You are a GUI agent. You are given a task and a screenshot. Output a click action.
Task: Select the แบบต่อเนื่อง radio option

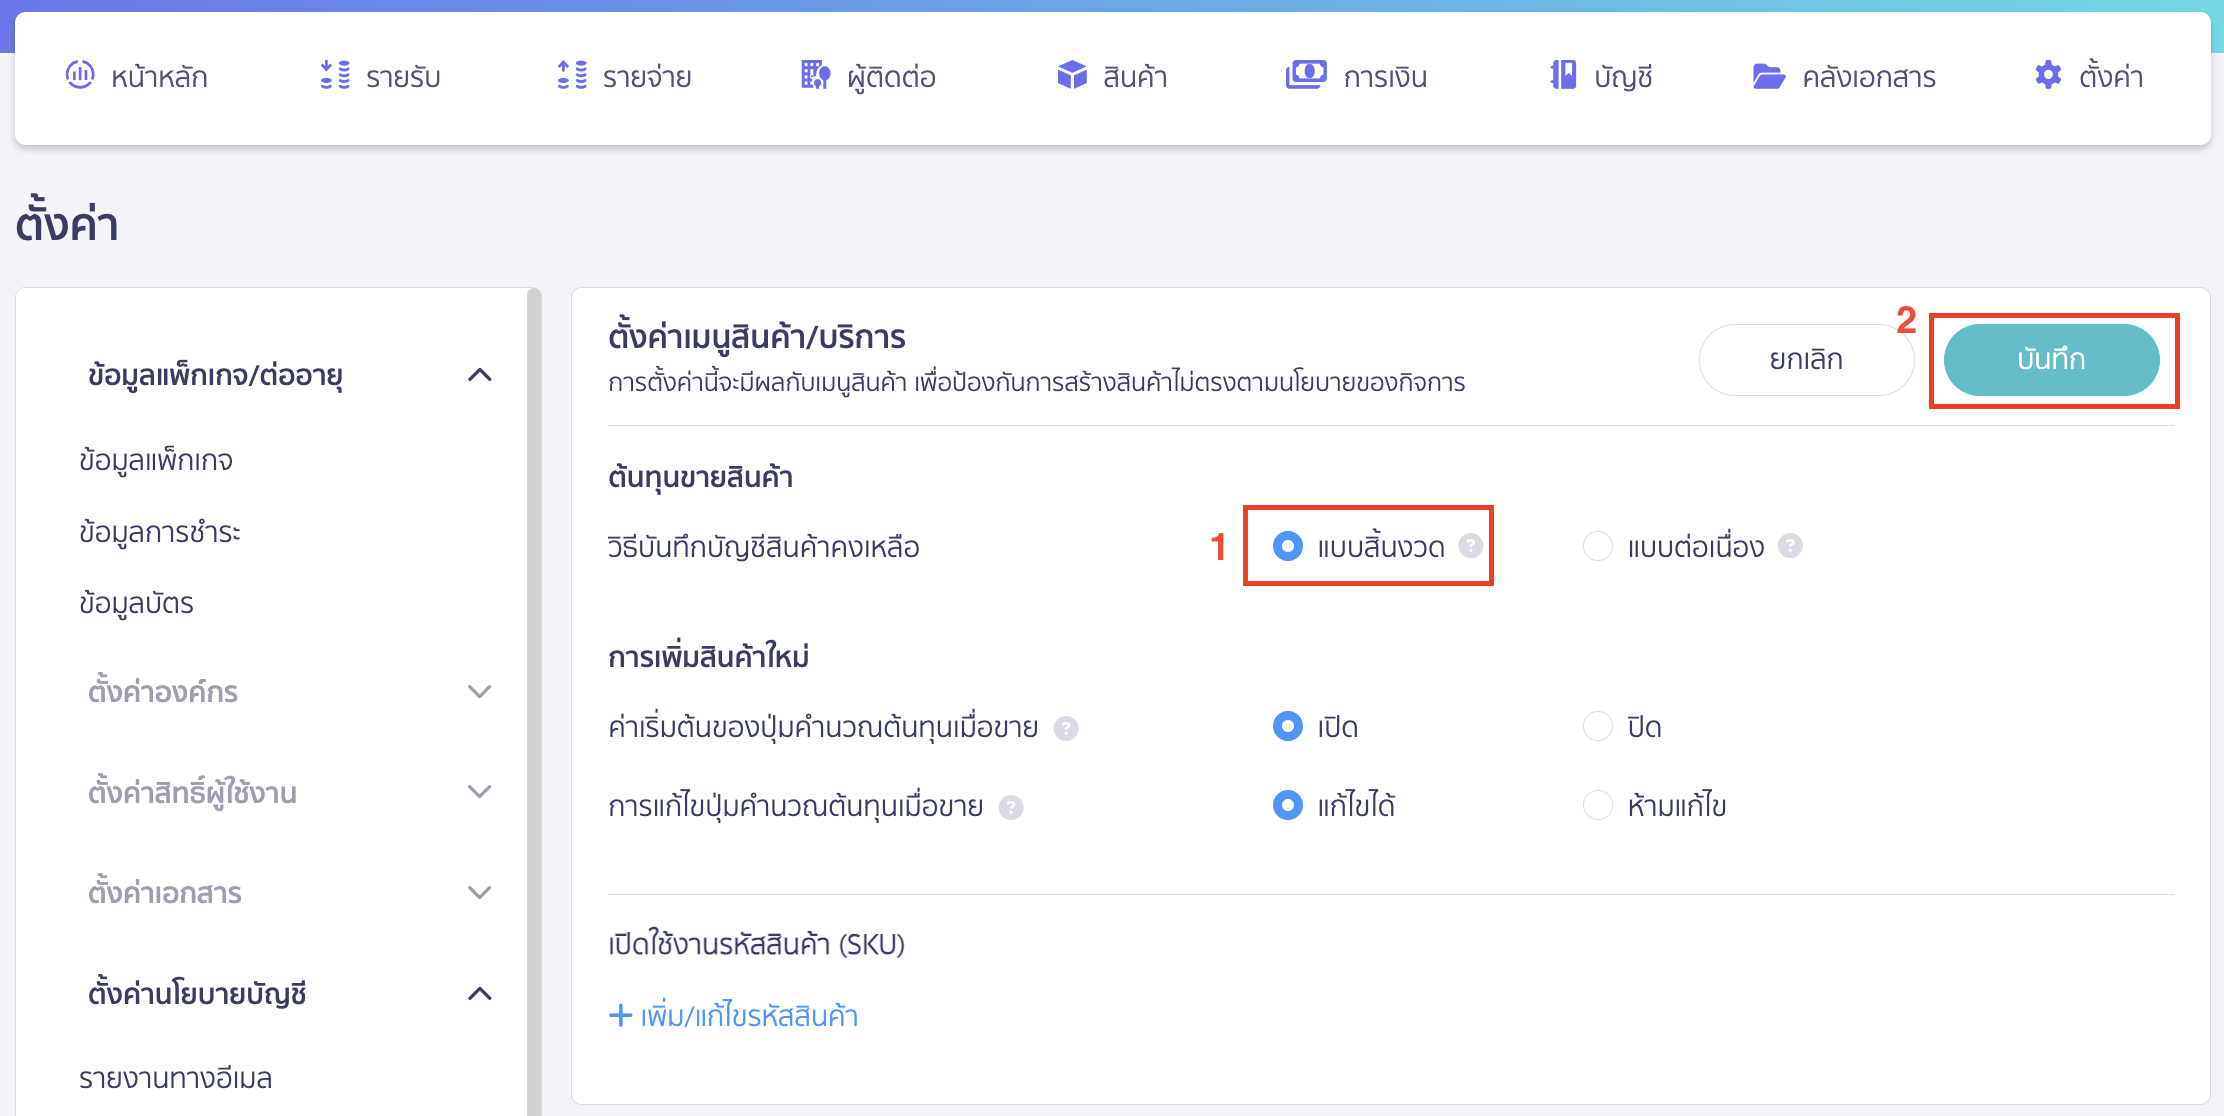1598,546
